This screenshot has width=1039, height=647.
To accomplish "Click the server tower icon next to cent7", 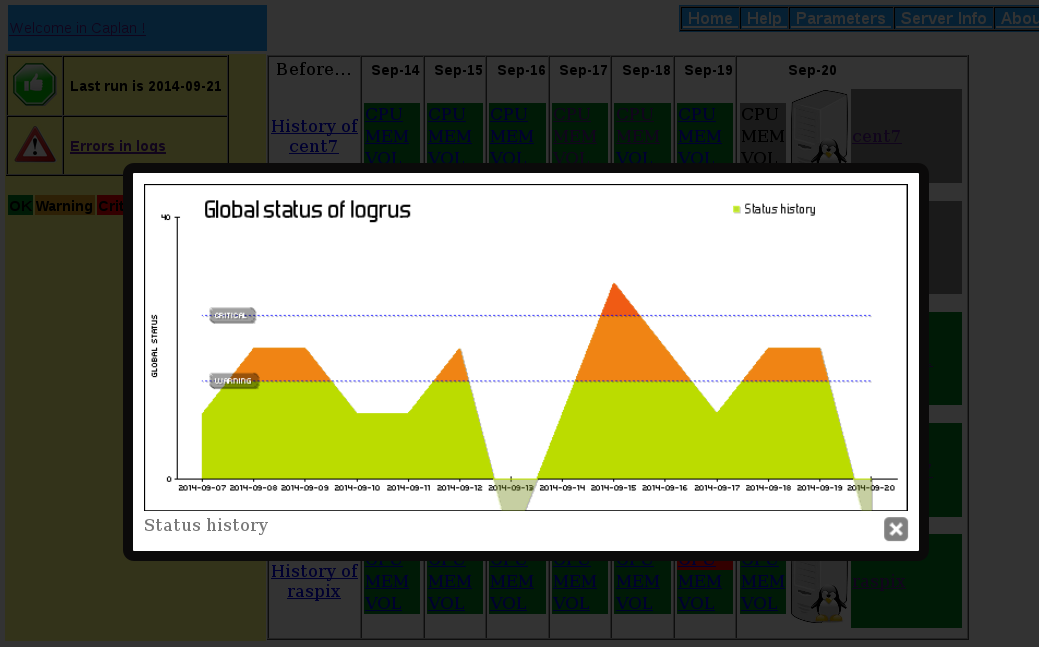I will point(814,122).
